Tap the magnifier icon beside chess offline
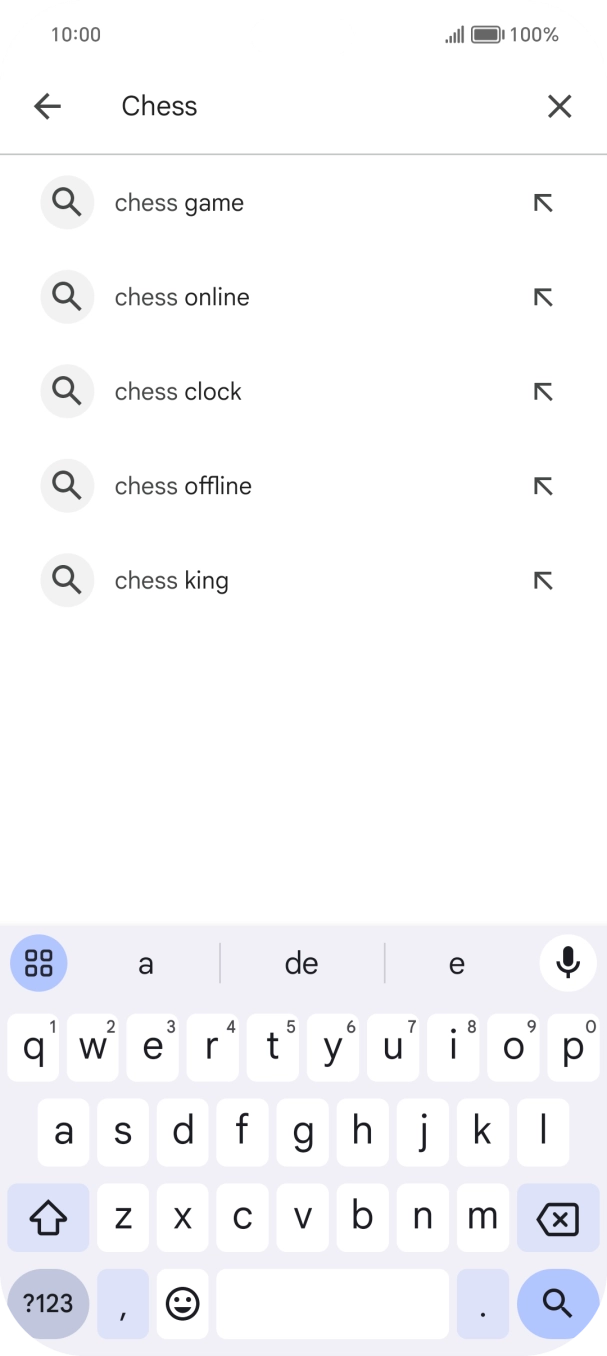Image resolution: width=607 pixels, height=1356 pixels. [x=67, y=485]
